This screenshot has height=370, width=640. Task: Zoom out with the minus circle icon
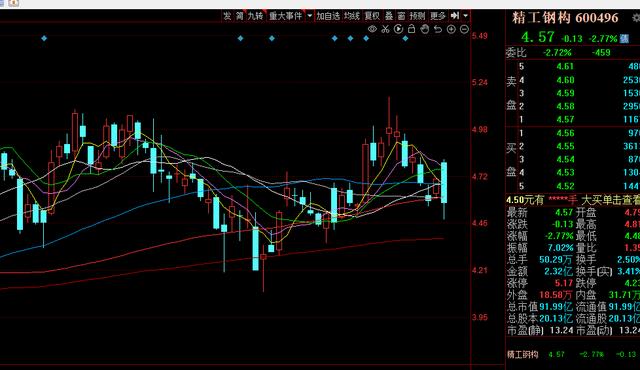coord(464,29)
